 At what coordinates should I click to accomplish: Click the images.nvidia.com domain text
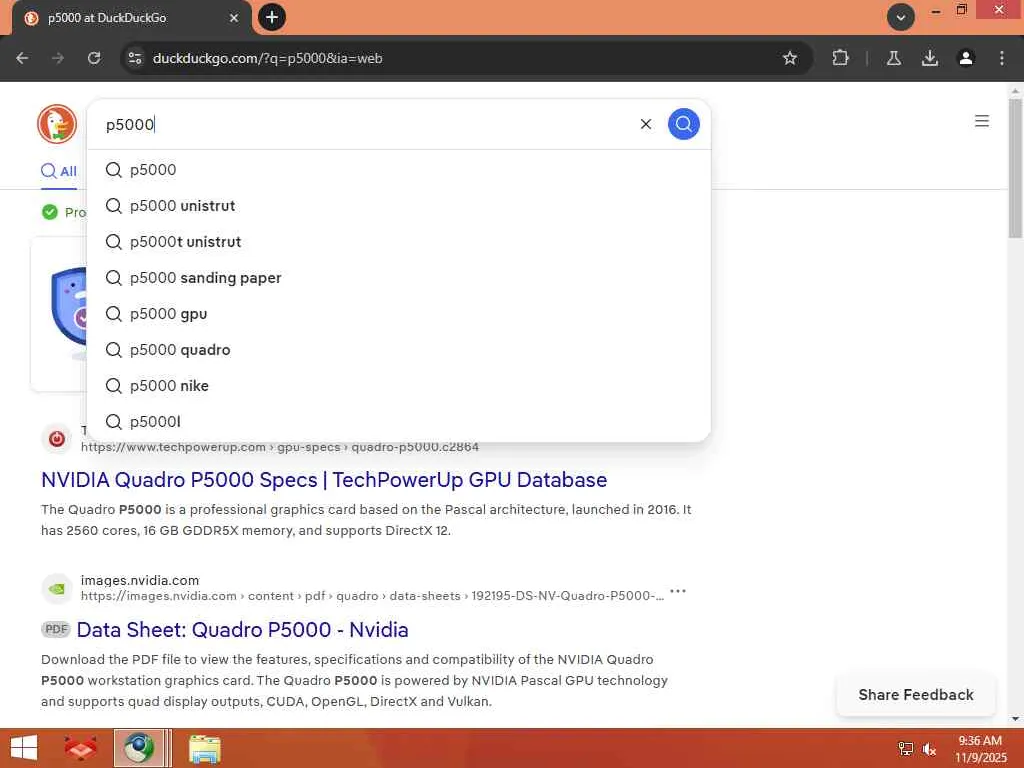[140, 580]
